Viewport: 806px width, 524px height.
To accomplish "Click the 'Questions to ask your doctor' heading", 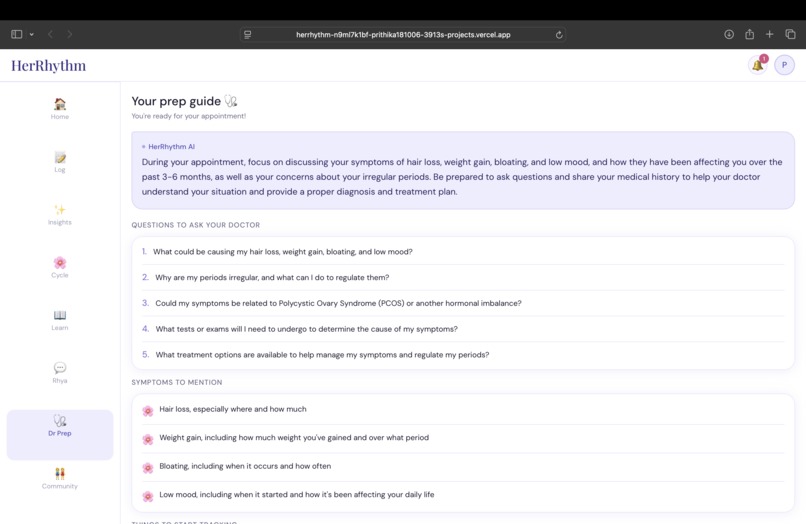I will tap(195, 225).
